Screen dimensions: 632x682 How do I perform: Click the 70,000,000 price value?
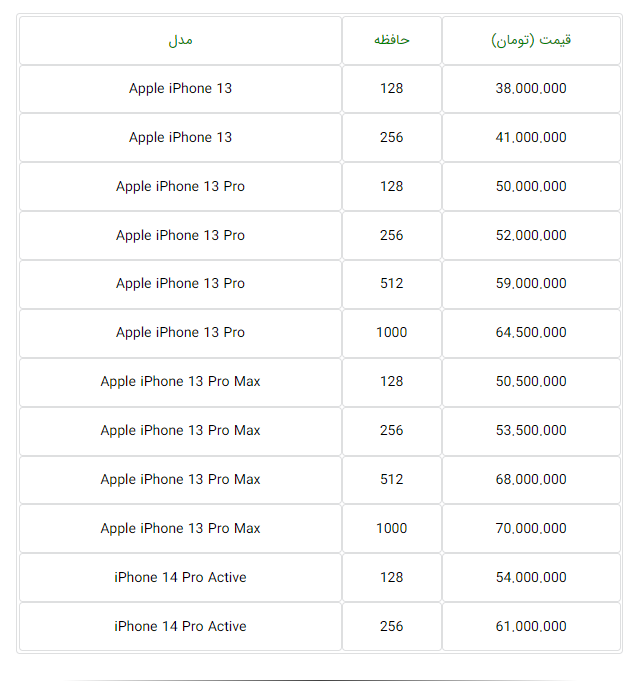click(x=531, y=528)
